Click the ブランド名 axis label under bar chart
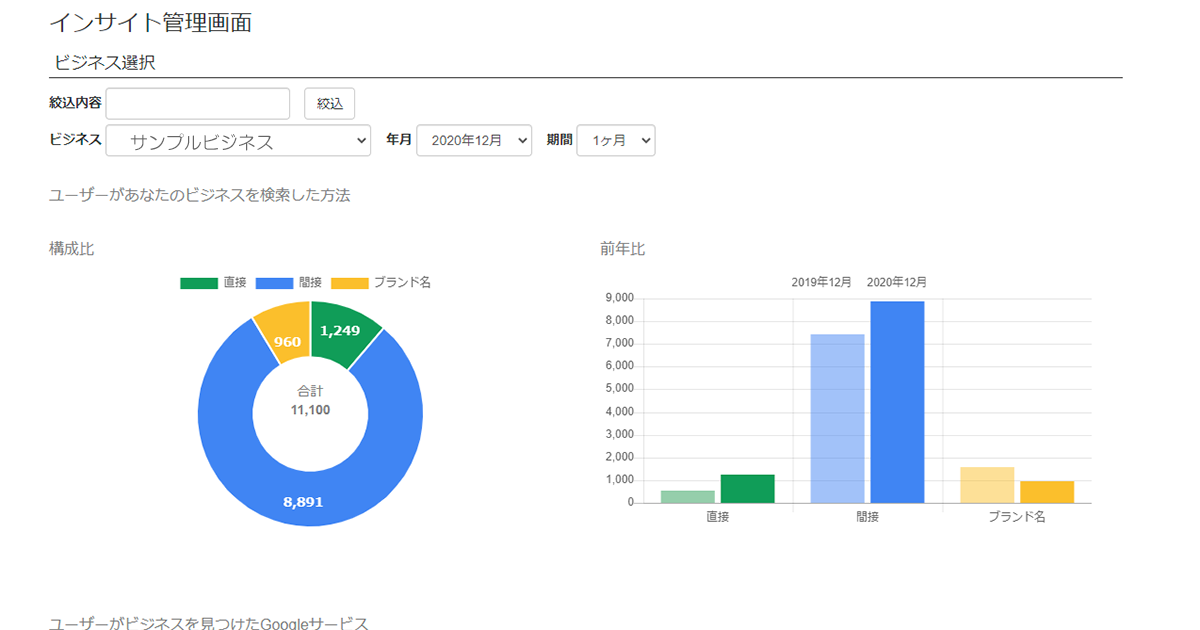 pyautogui.click(x=1017, y=517)
